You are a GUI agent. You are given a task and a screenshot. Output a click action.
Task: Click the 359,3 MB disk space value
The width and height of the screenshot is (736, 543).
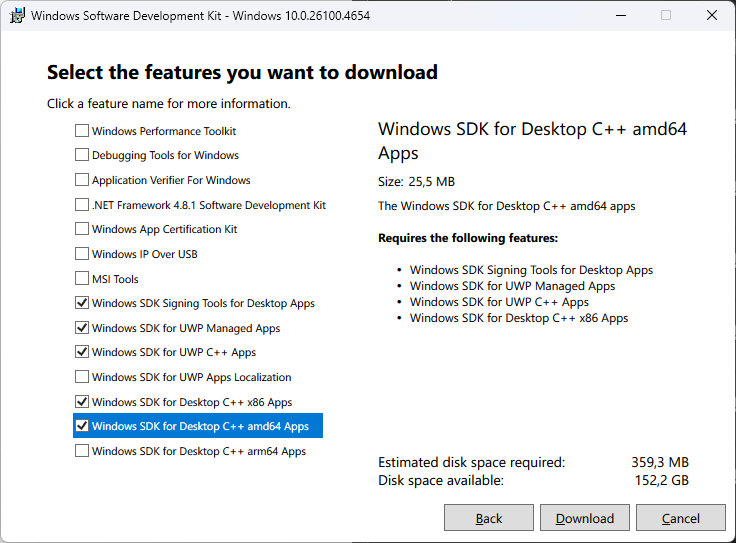tap(660, 462)
